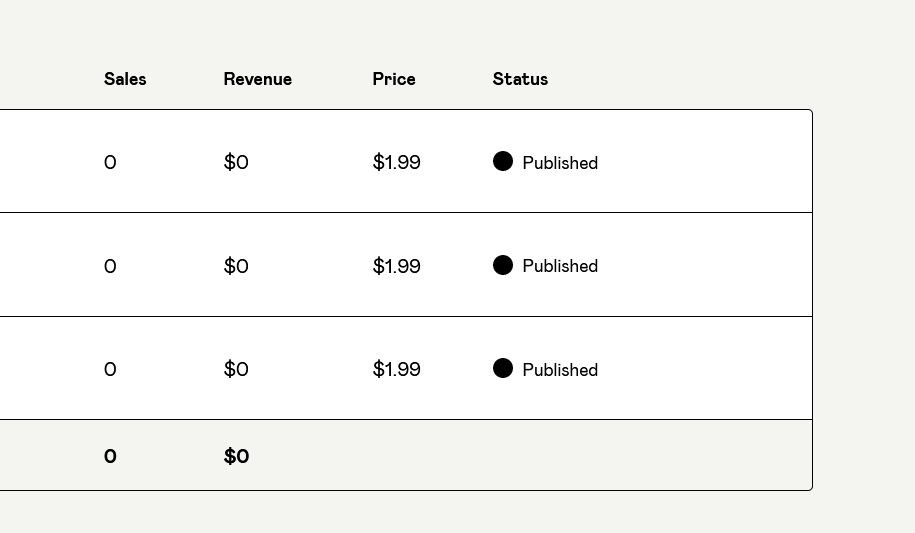
Task: Click the third row's black Published status dot
Action: pos(502,368)
